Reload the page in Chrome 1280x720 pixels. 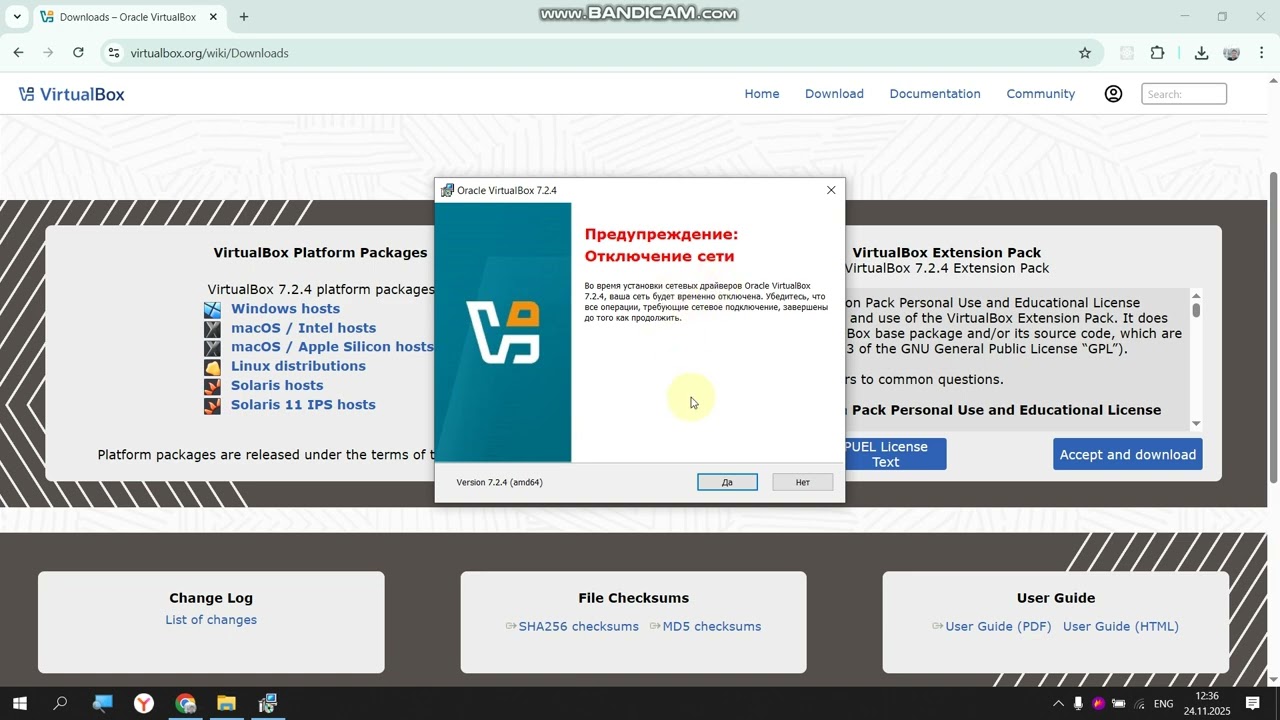(x=78, y=53)
